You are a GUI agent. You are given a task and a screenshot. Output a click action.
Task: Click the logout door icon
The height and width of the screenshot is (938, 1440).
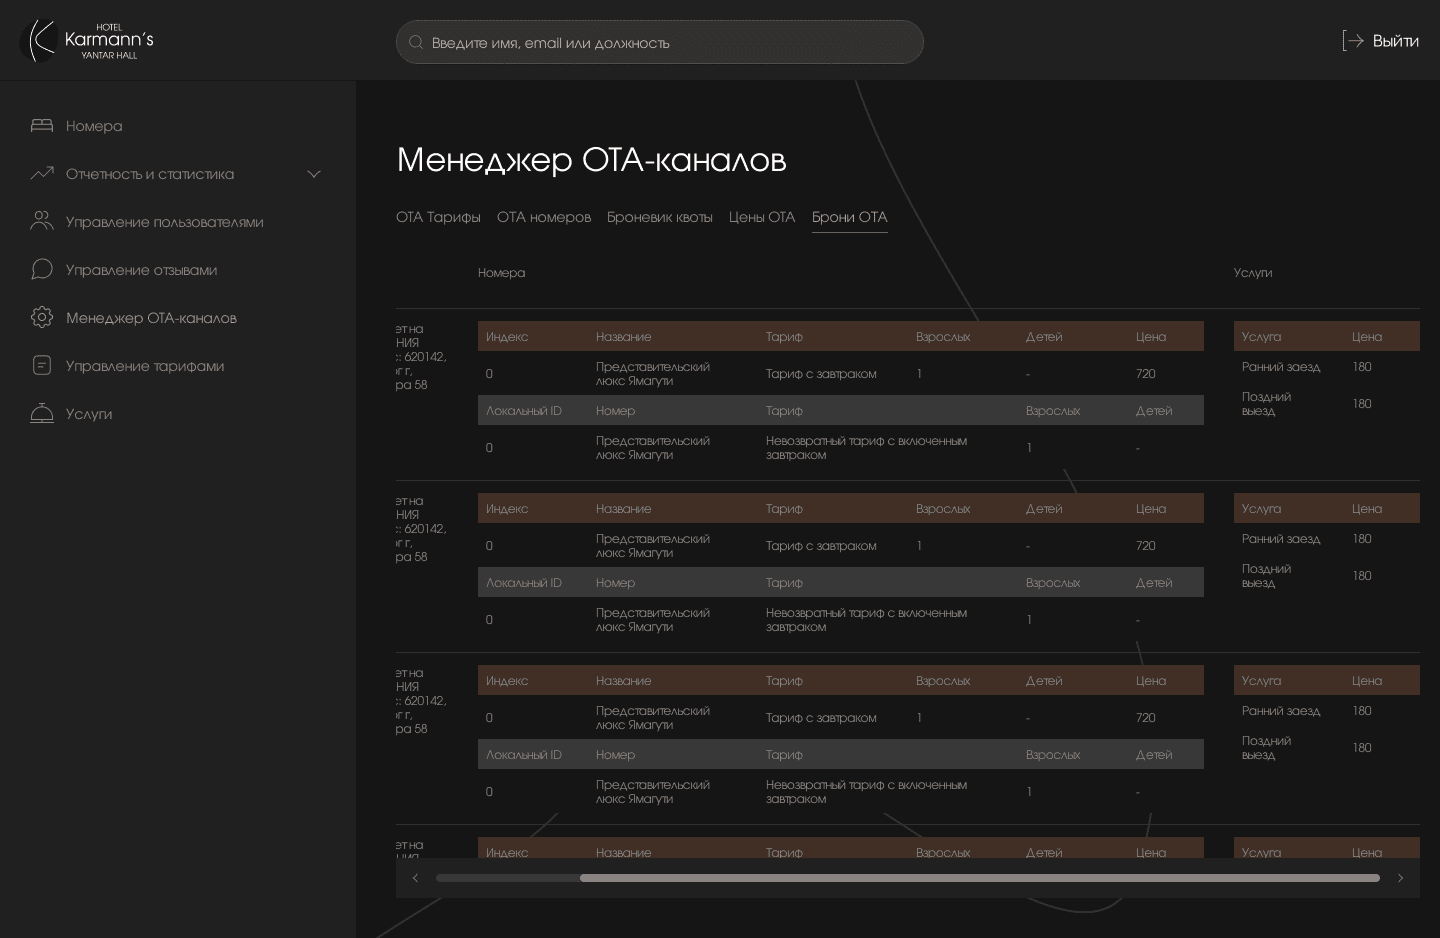pyautogui.click(x=1353, y=41)
